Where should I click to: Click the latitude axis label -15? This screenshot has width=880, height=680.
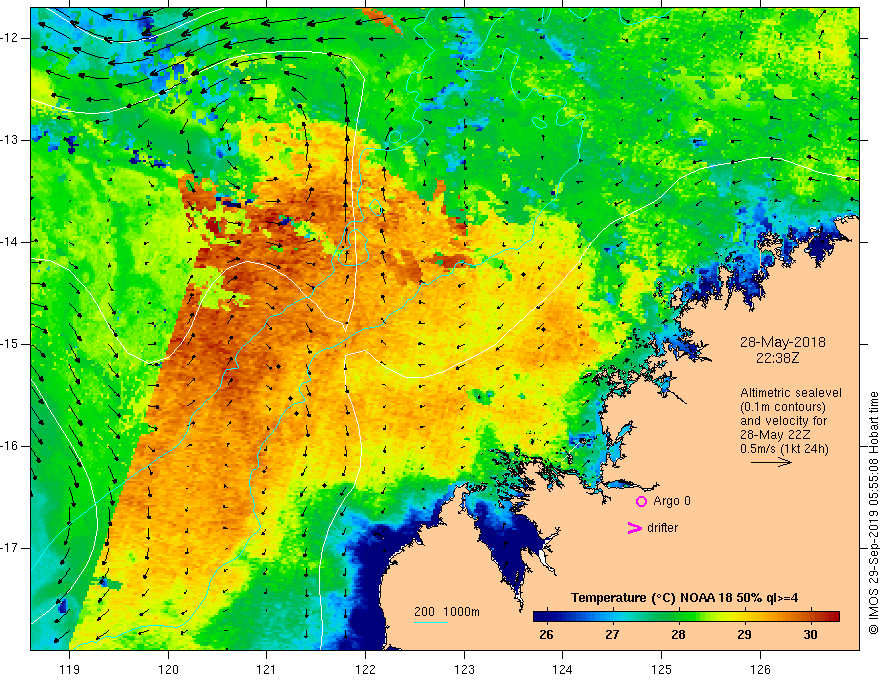coord(11,344)
